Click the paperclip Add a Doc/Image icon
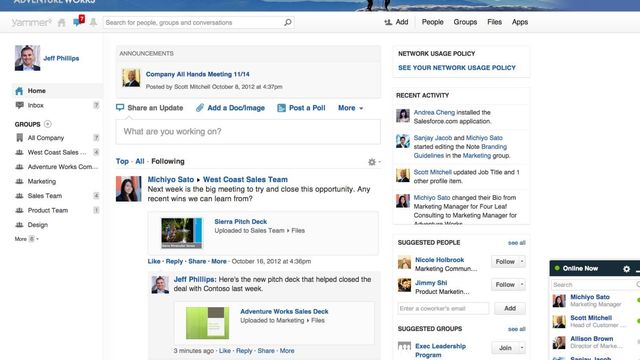The height and width of the screenshot is (360, 640). pos(200,108)
